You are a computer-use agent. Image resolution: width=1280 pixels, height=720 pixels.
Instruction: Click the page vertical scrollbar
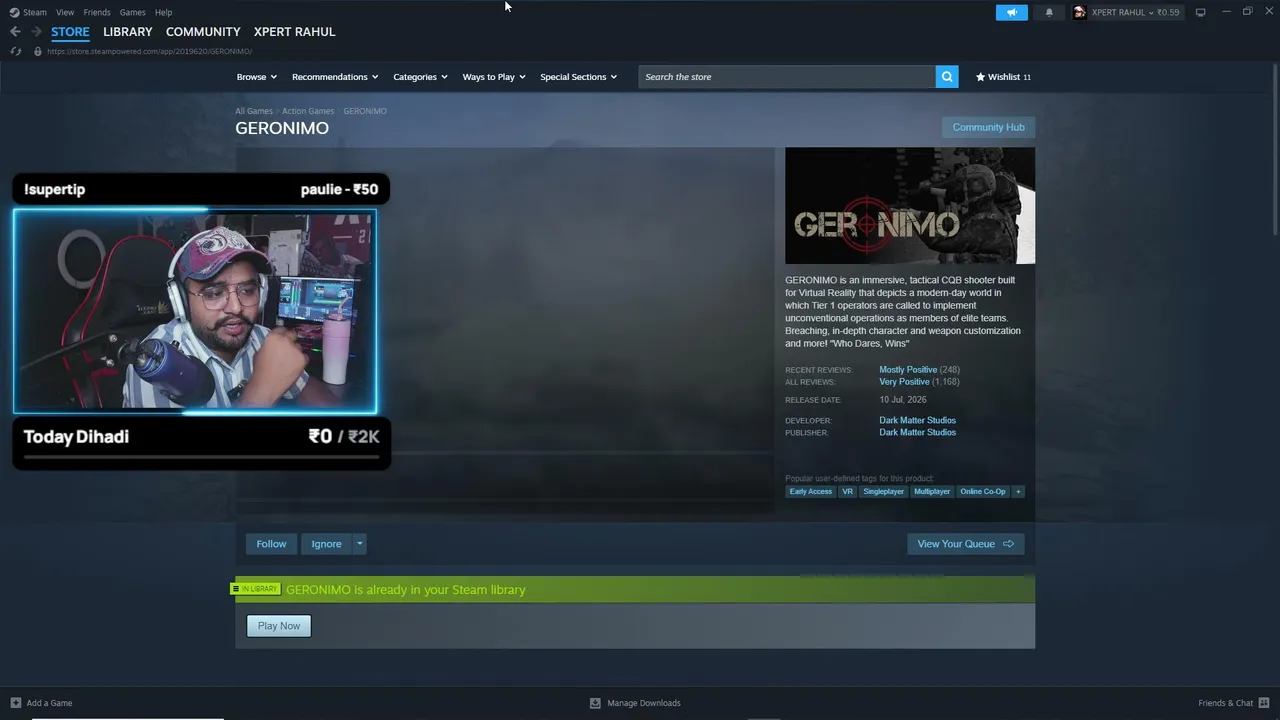(x=1275, y=150)
